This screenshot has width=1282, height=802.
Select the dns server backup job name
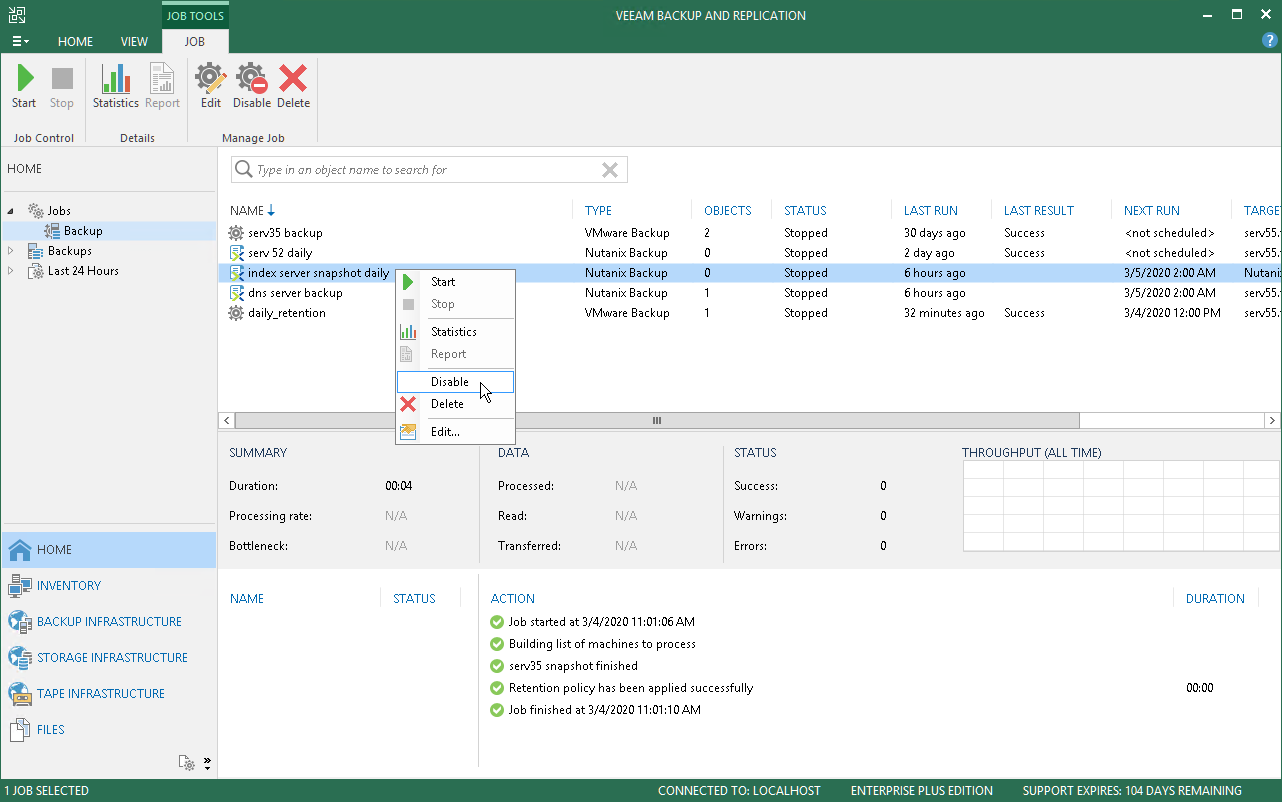click(295, 293)
